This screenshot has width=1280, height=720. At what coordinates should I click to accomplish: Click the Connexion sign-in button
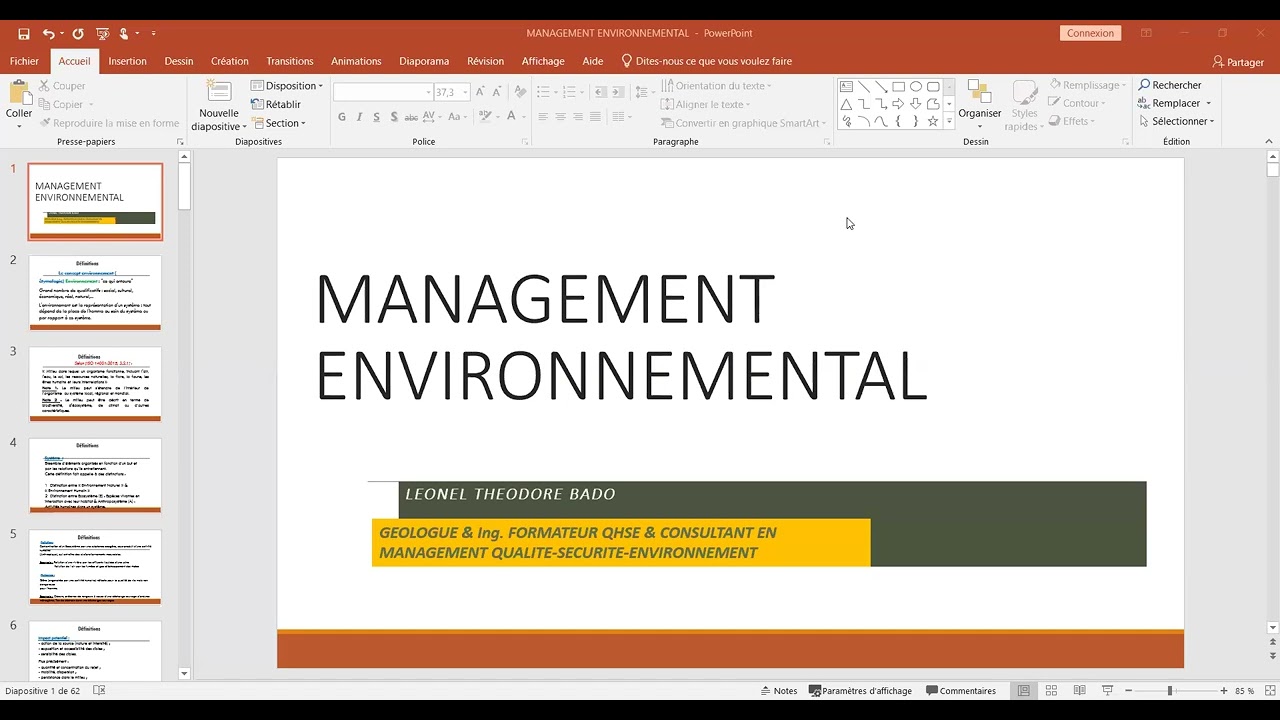coord(1090,33)
